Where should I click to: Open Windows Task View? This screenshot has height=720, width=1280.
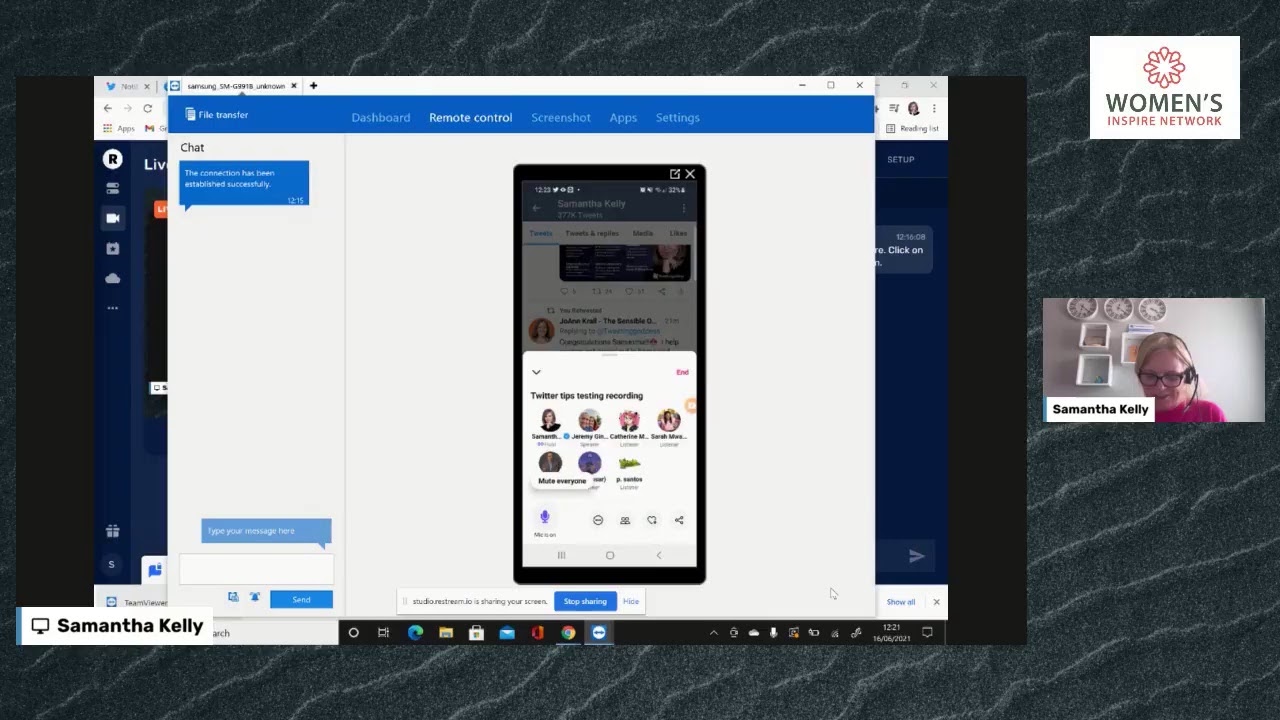point(383,632)
